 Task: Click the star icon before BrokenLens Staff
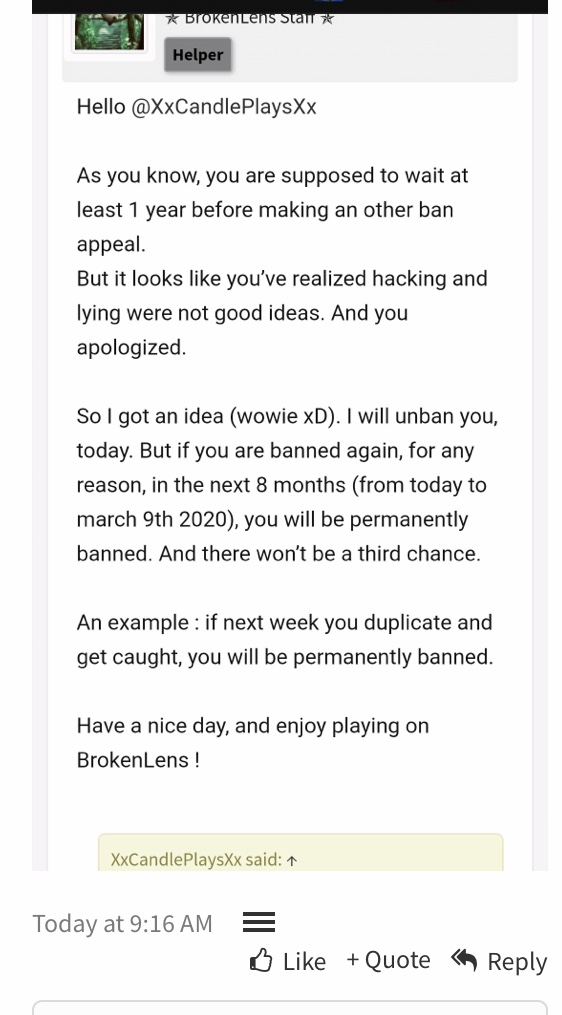172,19
